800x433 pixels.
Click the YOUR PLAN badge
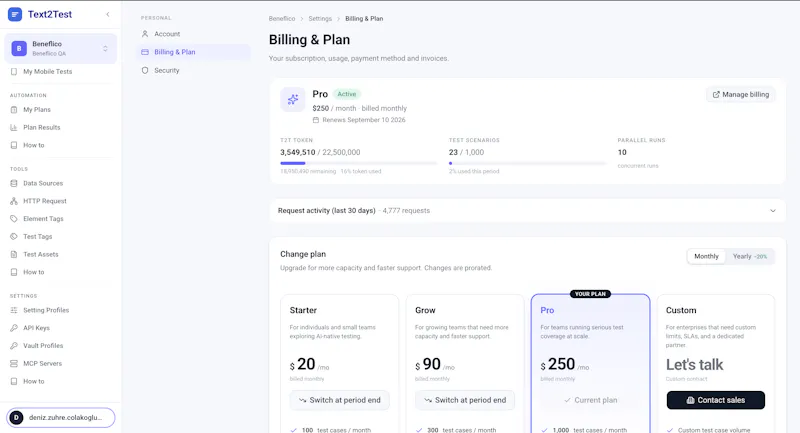pos(590,294)
